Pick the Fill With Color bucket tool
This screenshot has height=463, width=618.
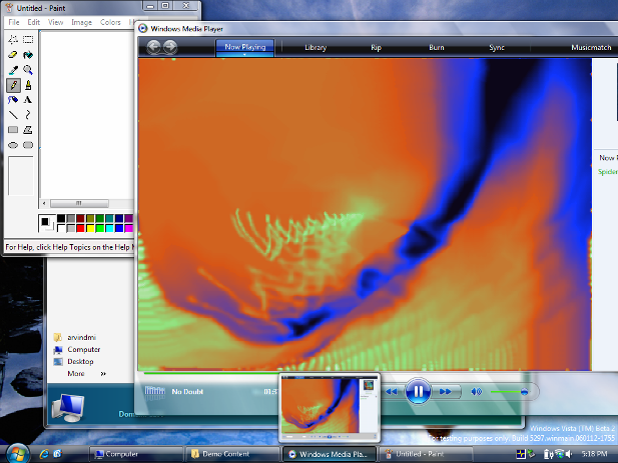click(x=28, y=55)
